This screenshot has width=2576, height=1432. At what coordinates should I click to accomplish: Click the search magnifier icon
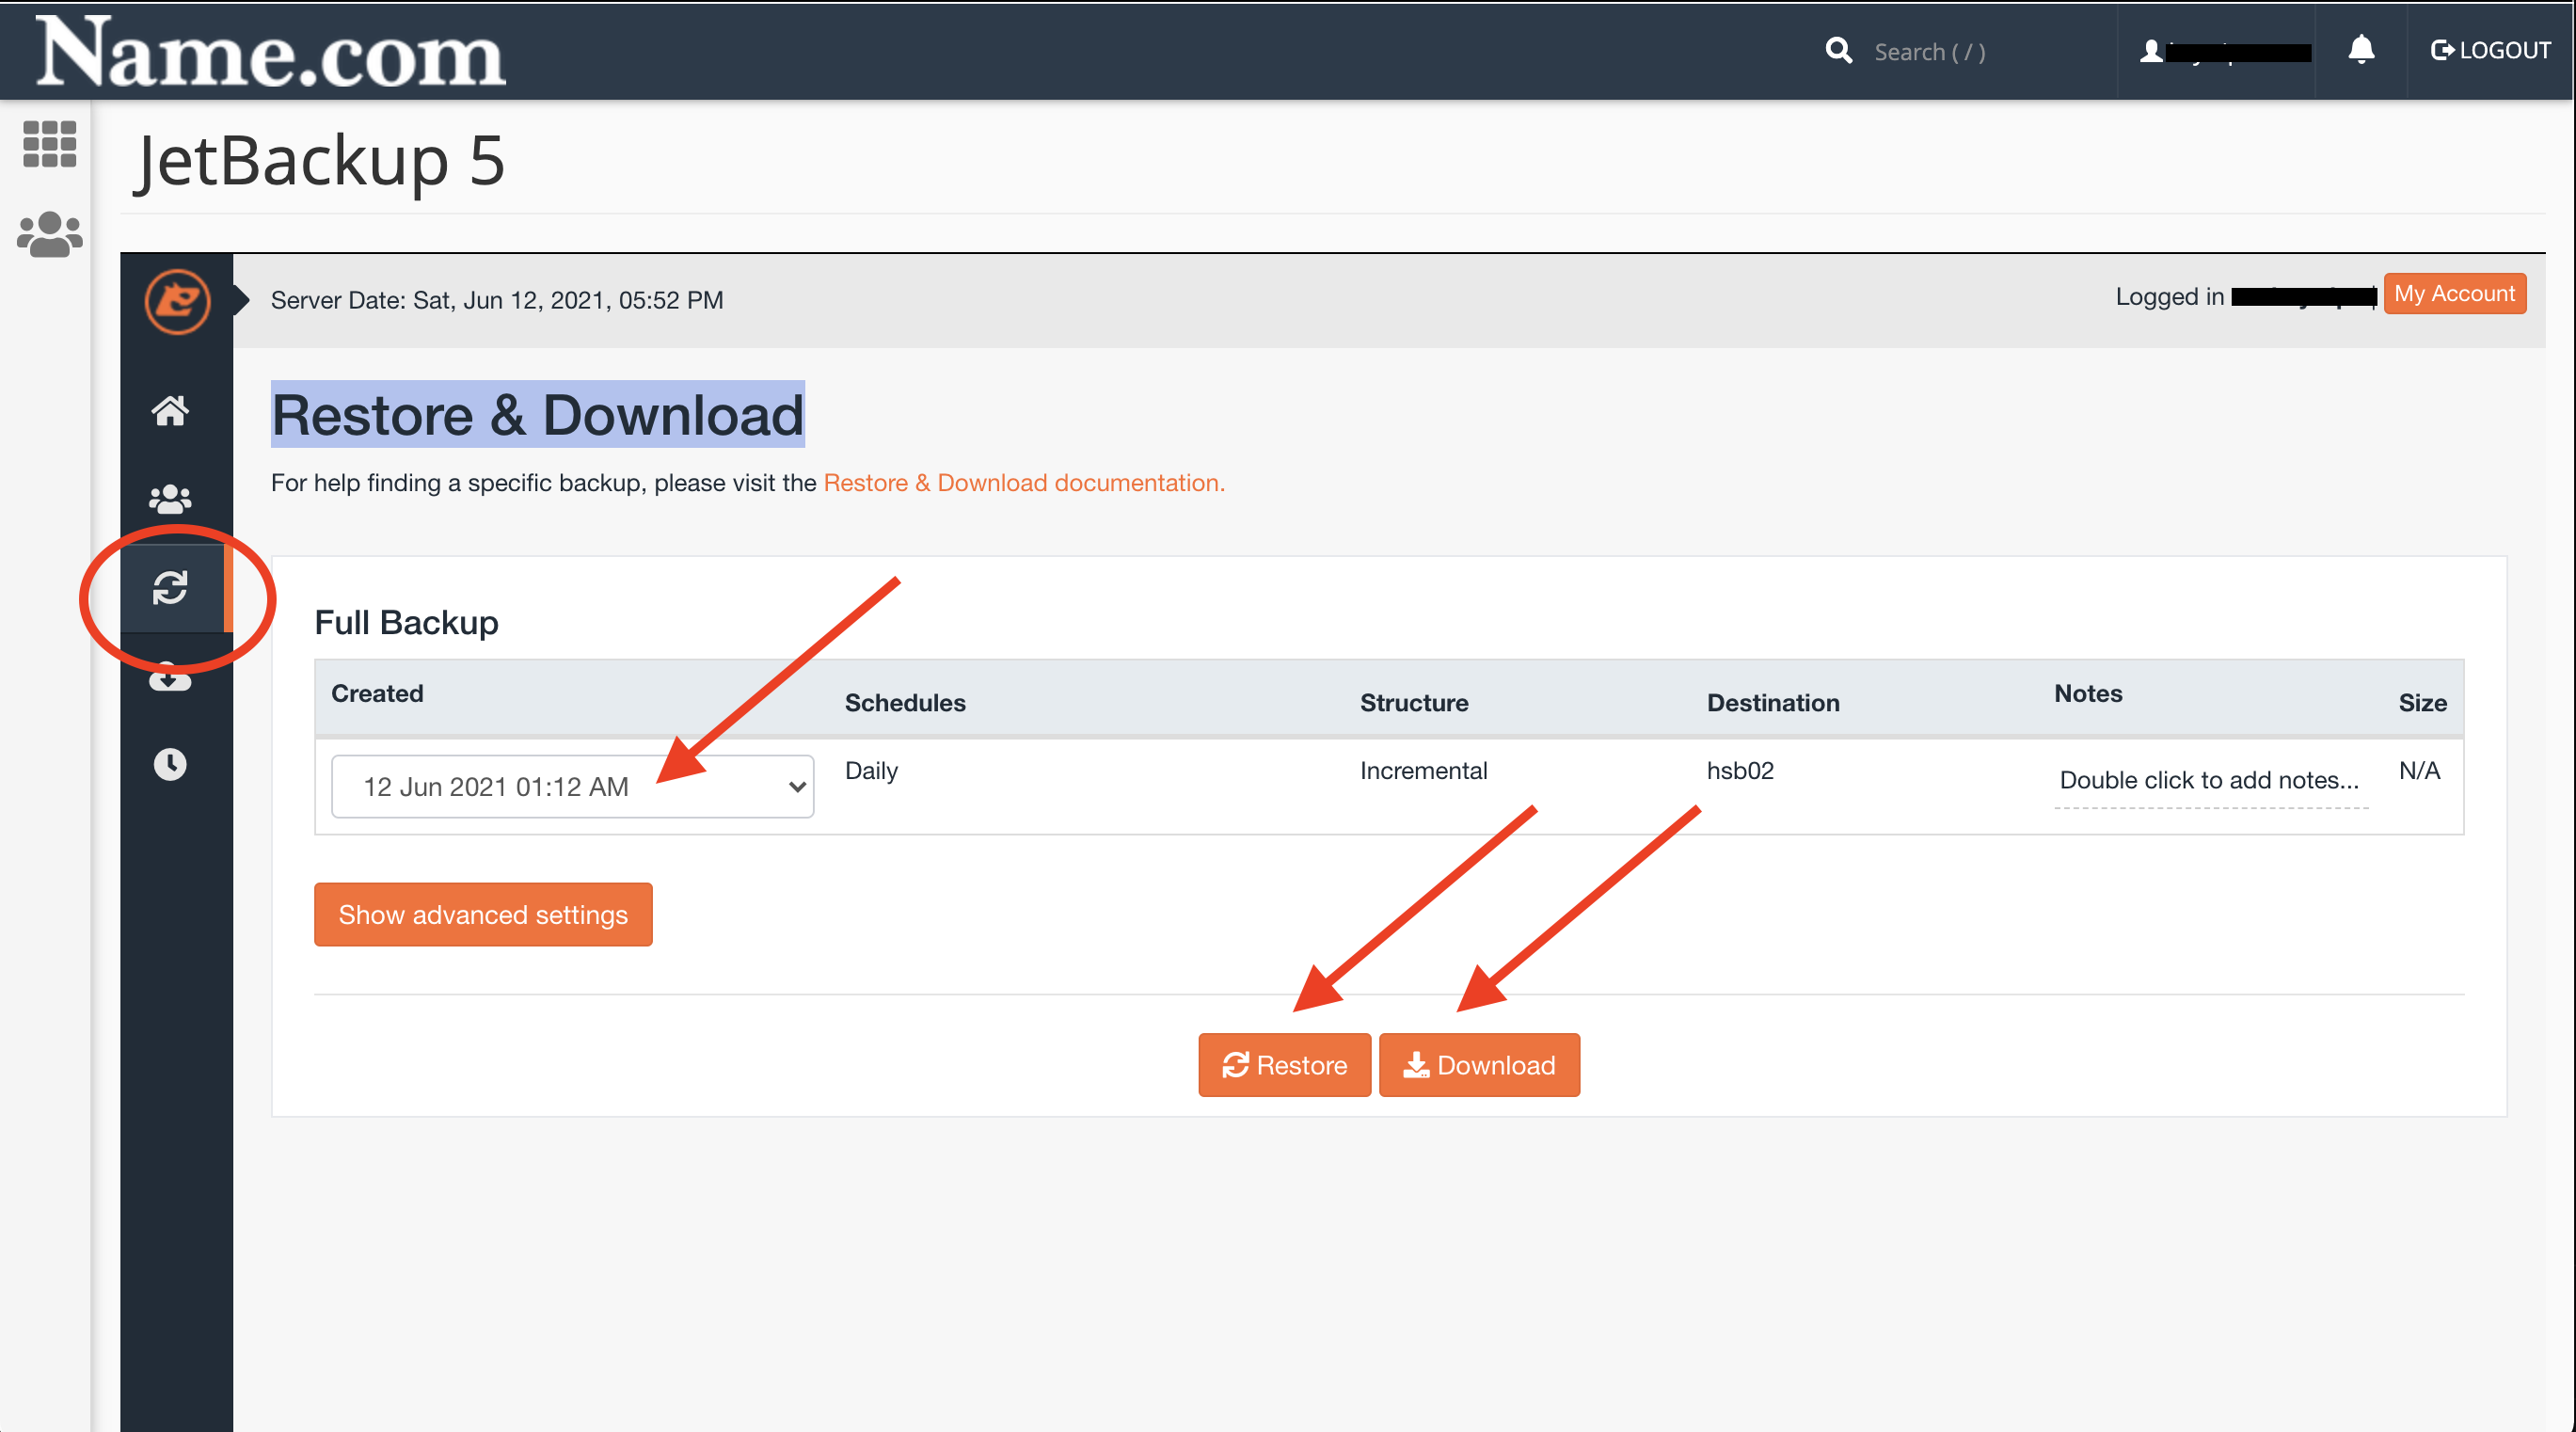tap(1839, 51)
